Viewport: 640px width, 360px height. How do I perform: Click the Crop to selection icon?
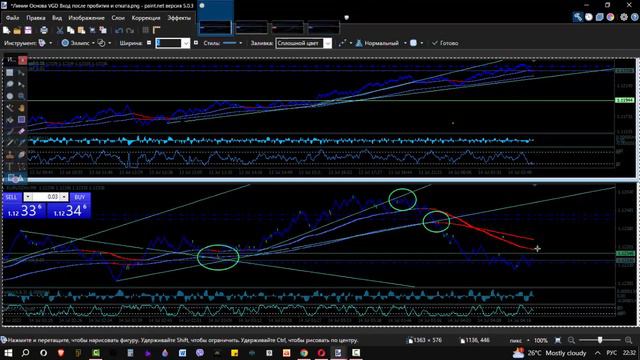tap(92, 30)
